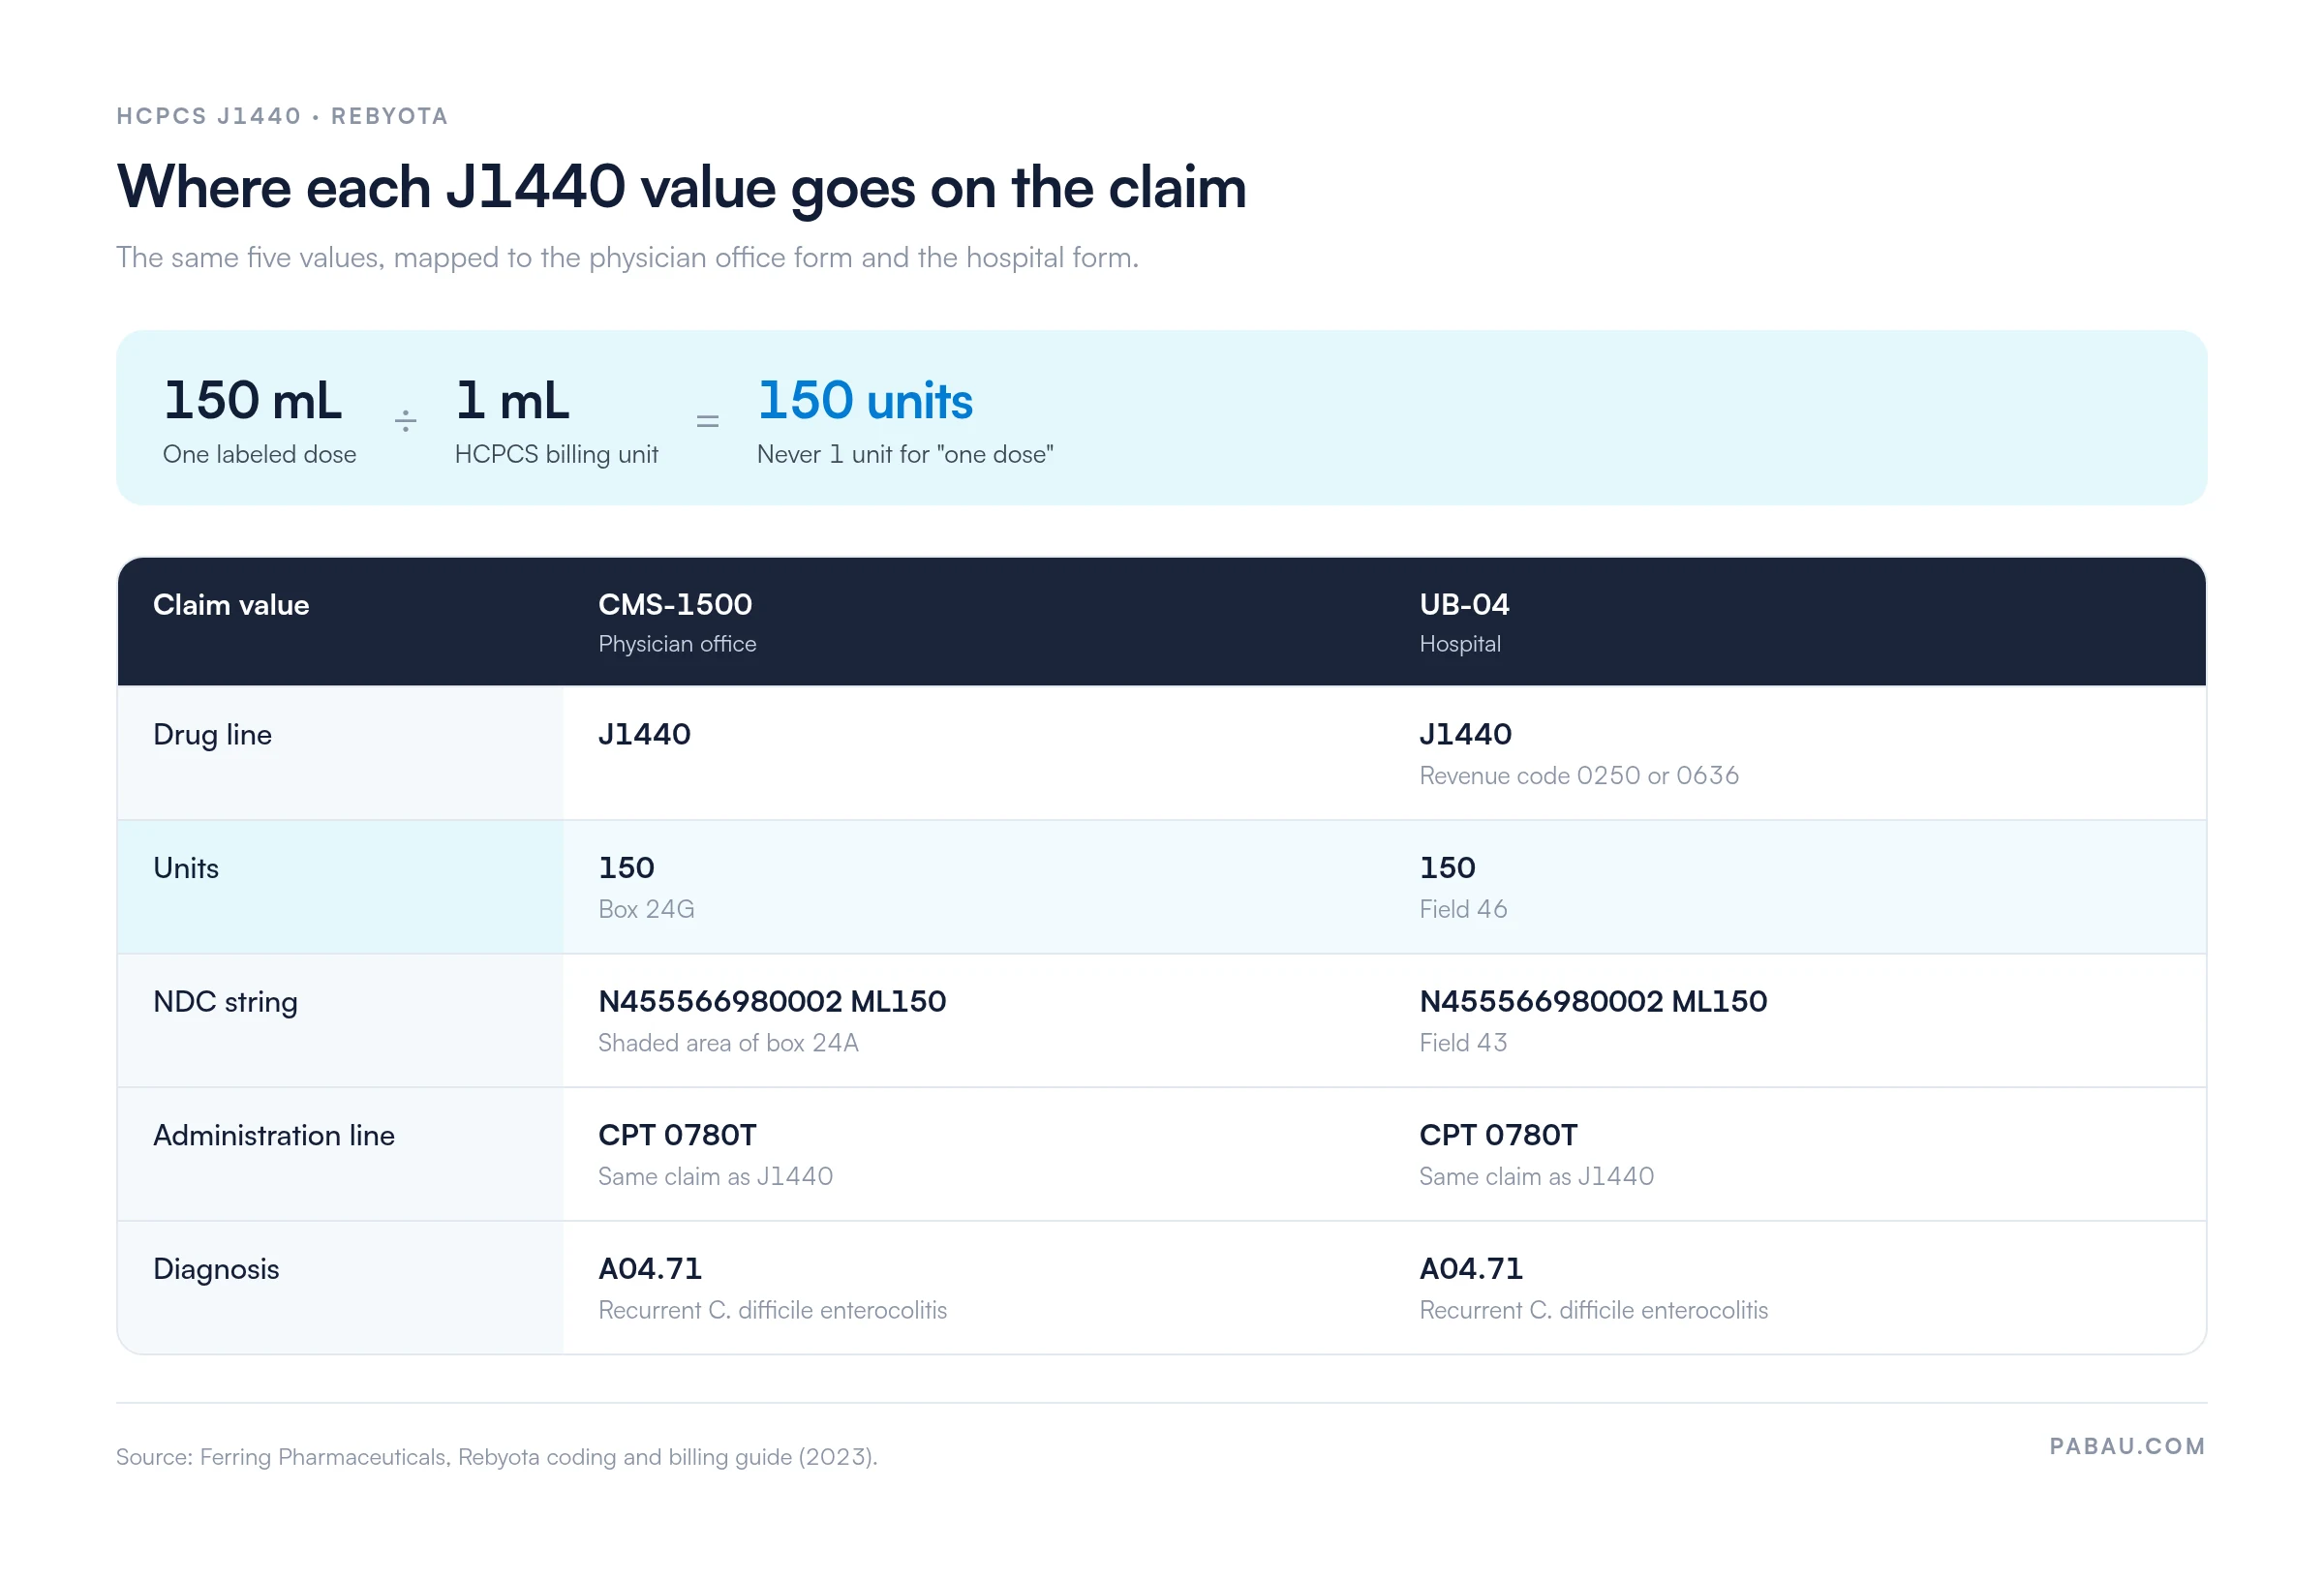Click the 'Drug line' row label
Screen dimensions: 2324x1580
212,735
